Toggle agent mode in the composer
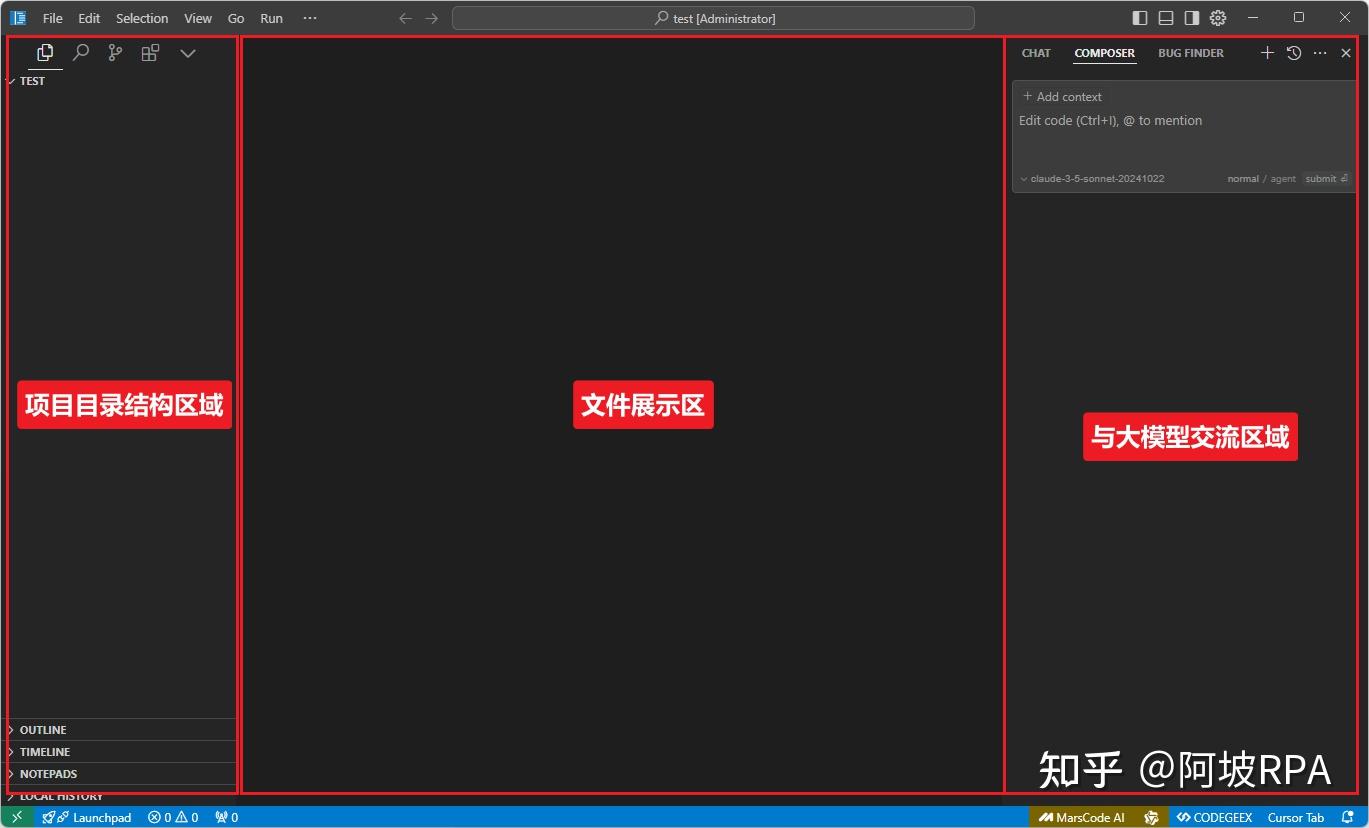The height and width of the screenshot is (828, 1369). point(1283,178)
